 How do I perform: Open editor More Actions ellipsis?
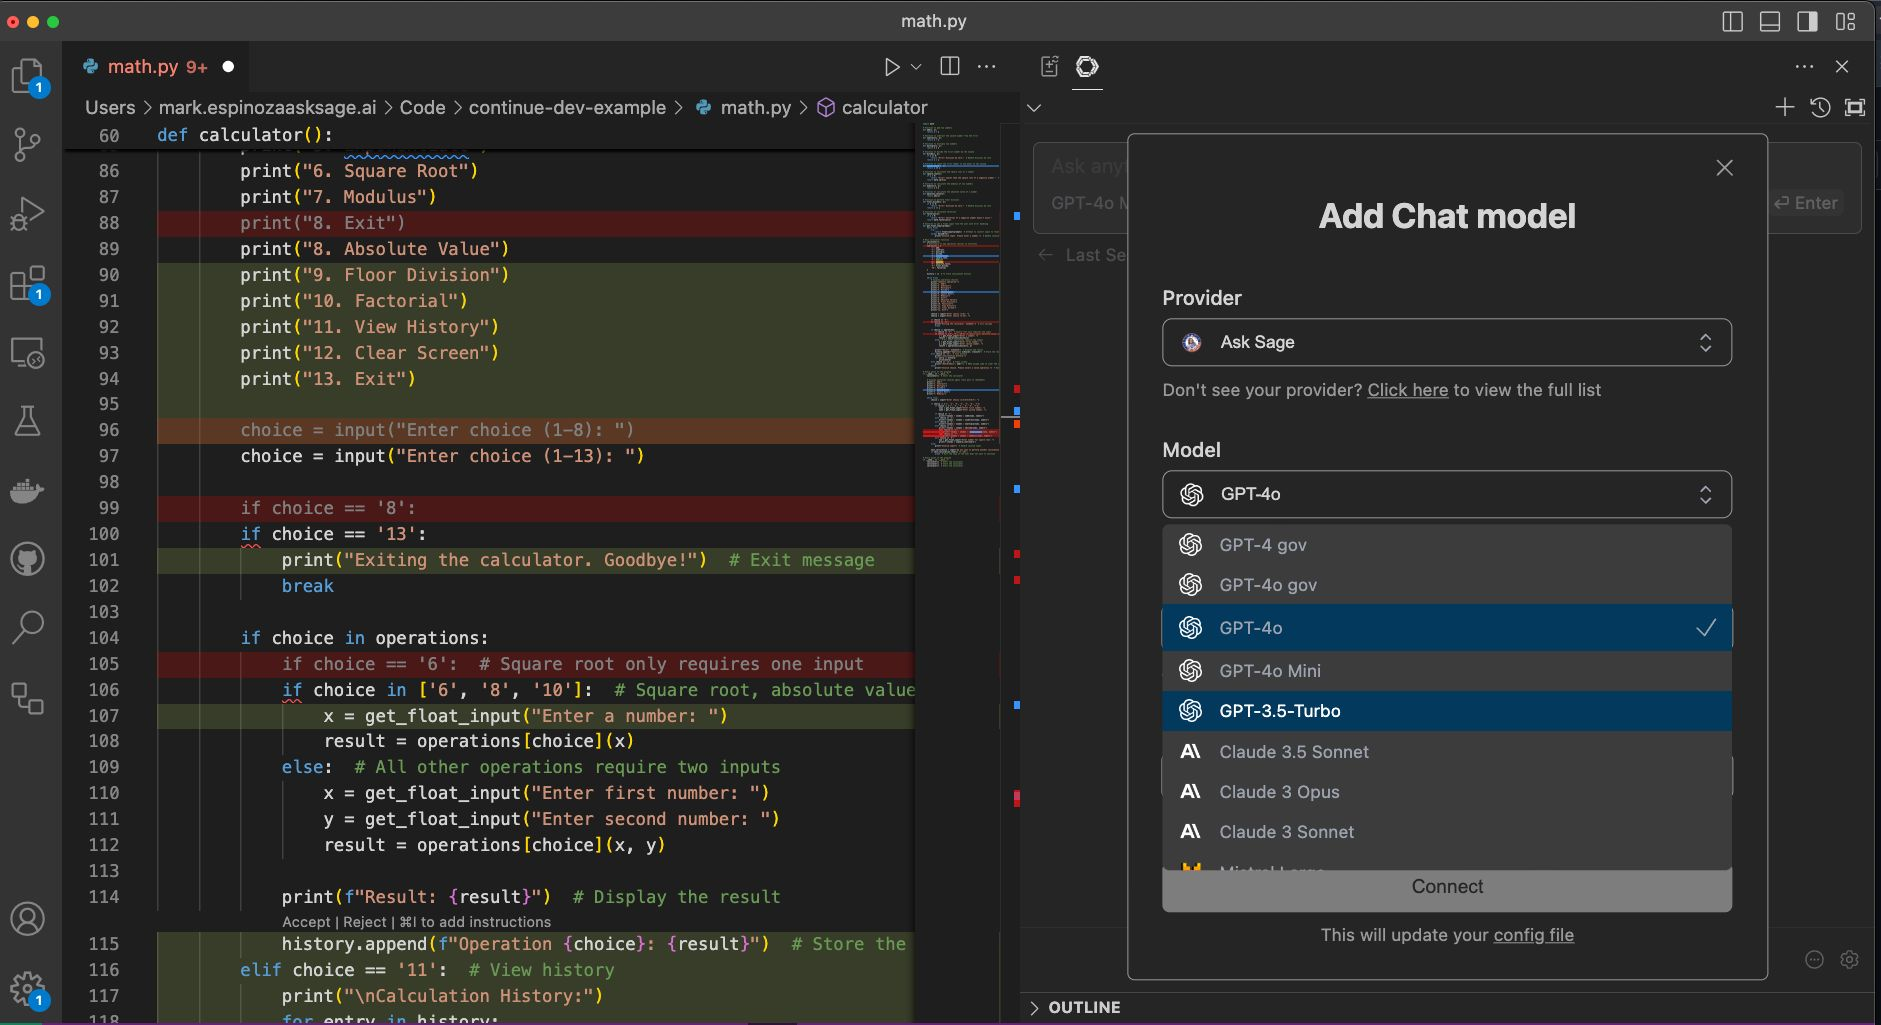(x=987, y=67)
